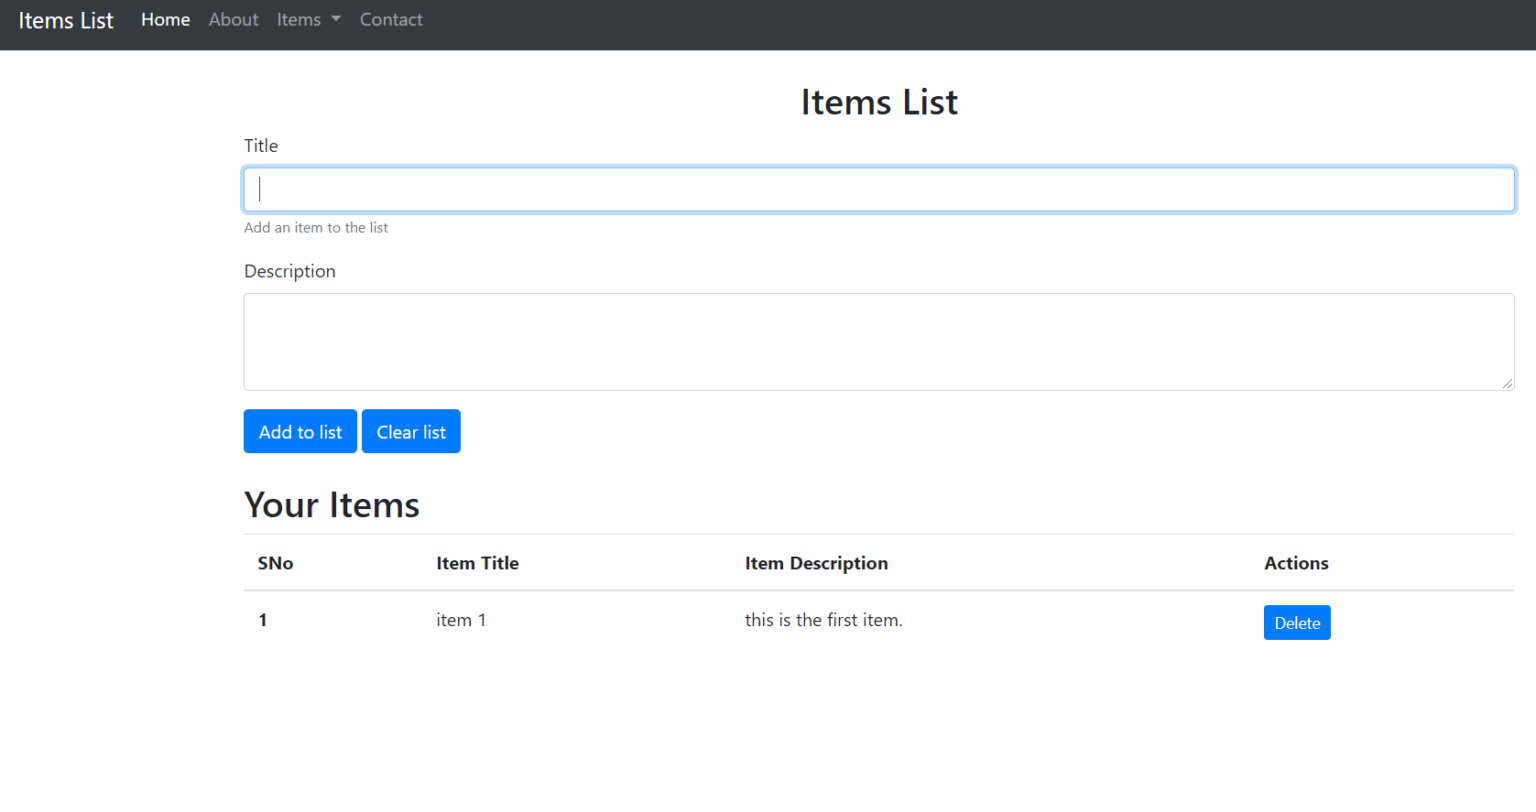The image size is (1536, 812).
Task: Click the Items dropdown caret arrow
Action: point(334,19)
